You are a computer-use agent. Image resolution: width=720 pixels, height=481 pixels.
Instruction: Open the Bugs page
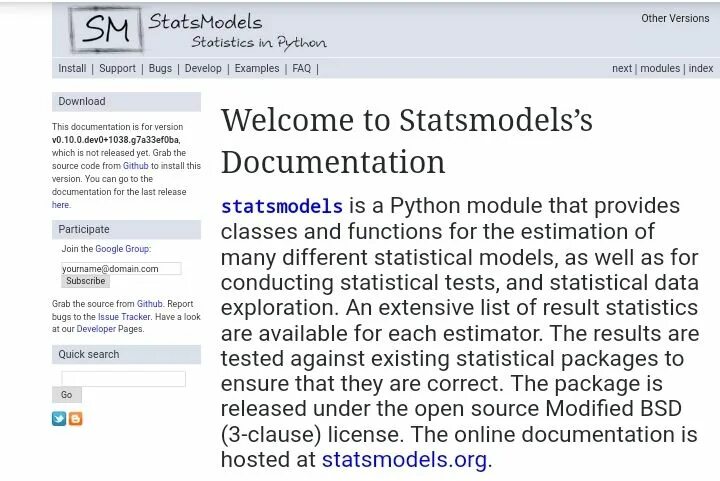tap(160, 68)
